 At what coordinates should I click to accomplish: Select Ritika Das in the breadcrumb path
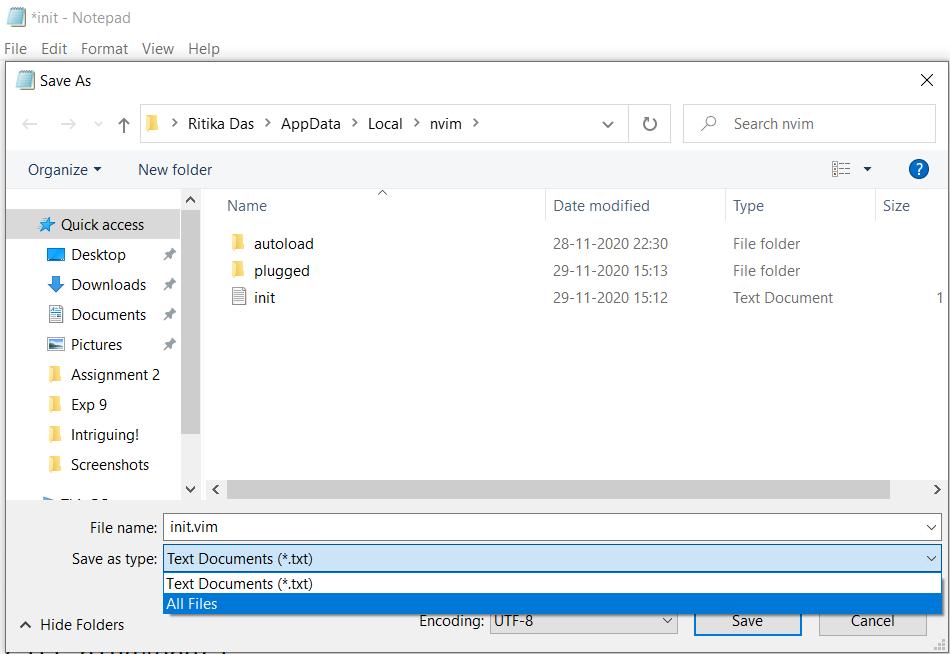point(221,124)
